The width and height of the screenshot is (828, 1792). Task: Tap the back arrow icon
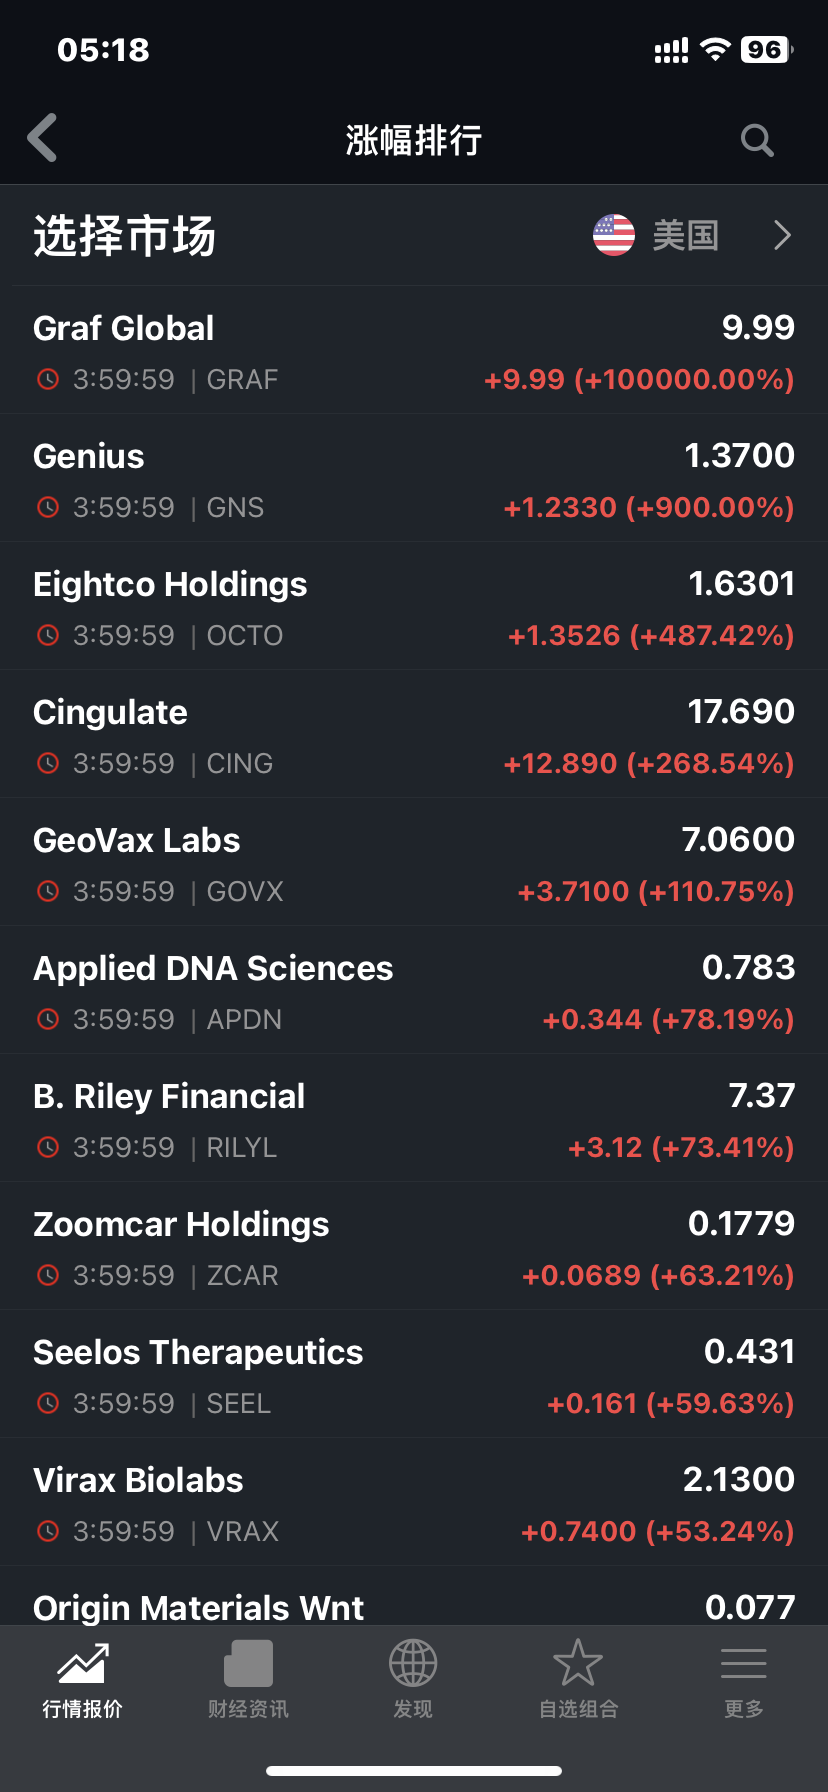[x=43, y=138]
